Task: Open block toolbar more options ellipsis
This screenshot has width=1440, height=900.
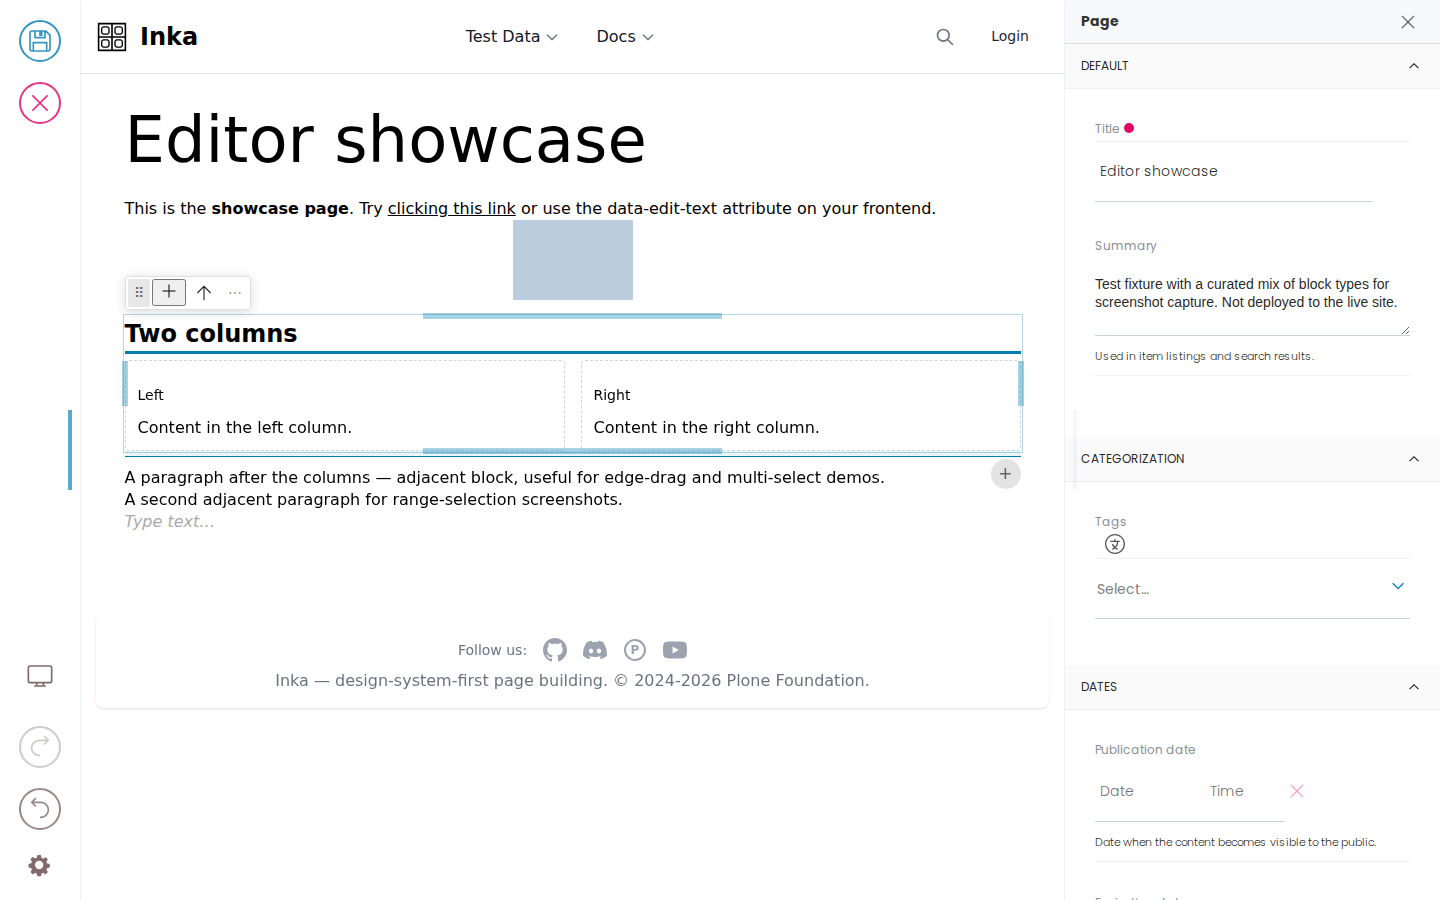Action: pos(235,293)
